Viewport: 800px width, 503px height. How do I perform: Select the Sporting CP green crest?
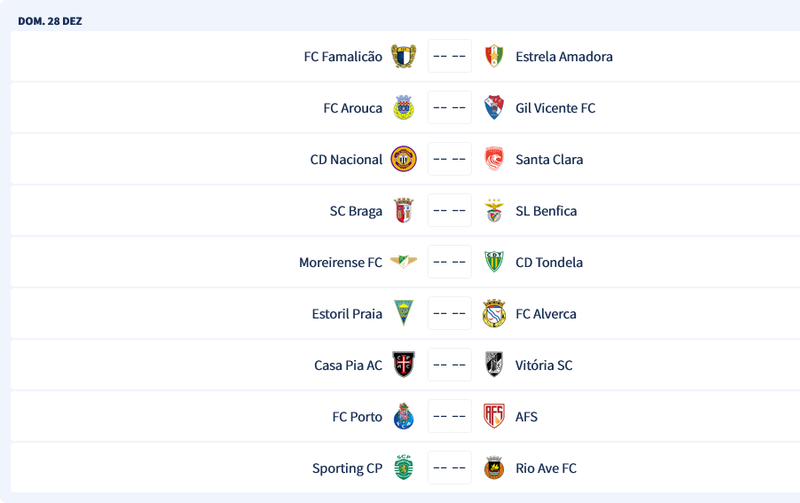[403, 468]
